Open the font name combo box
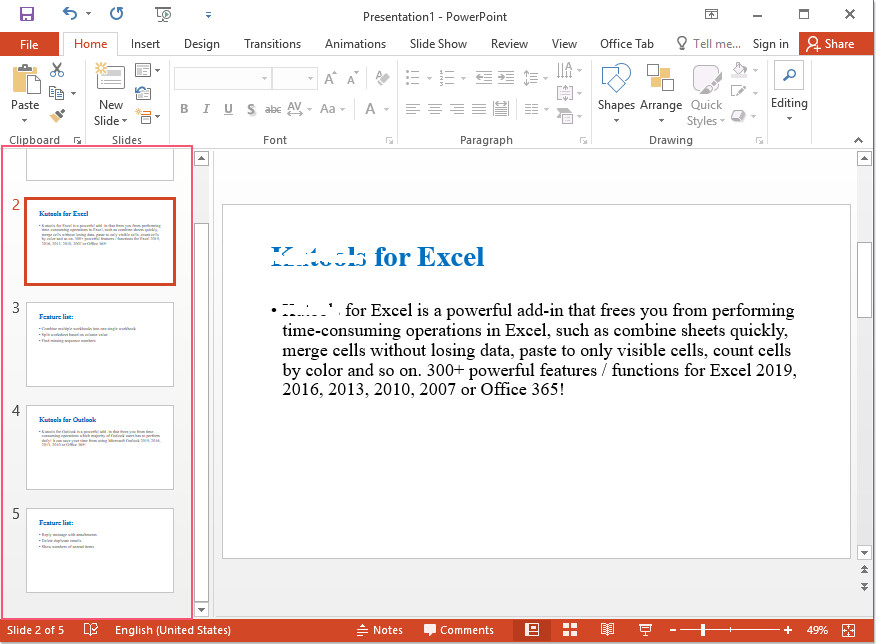This screenshot has height=644, width=876. (x=222, y=79)
